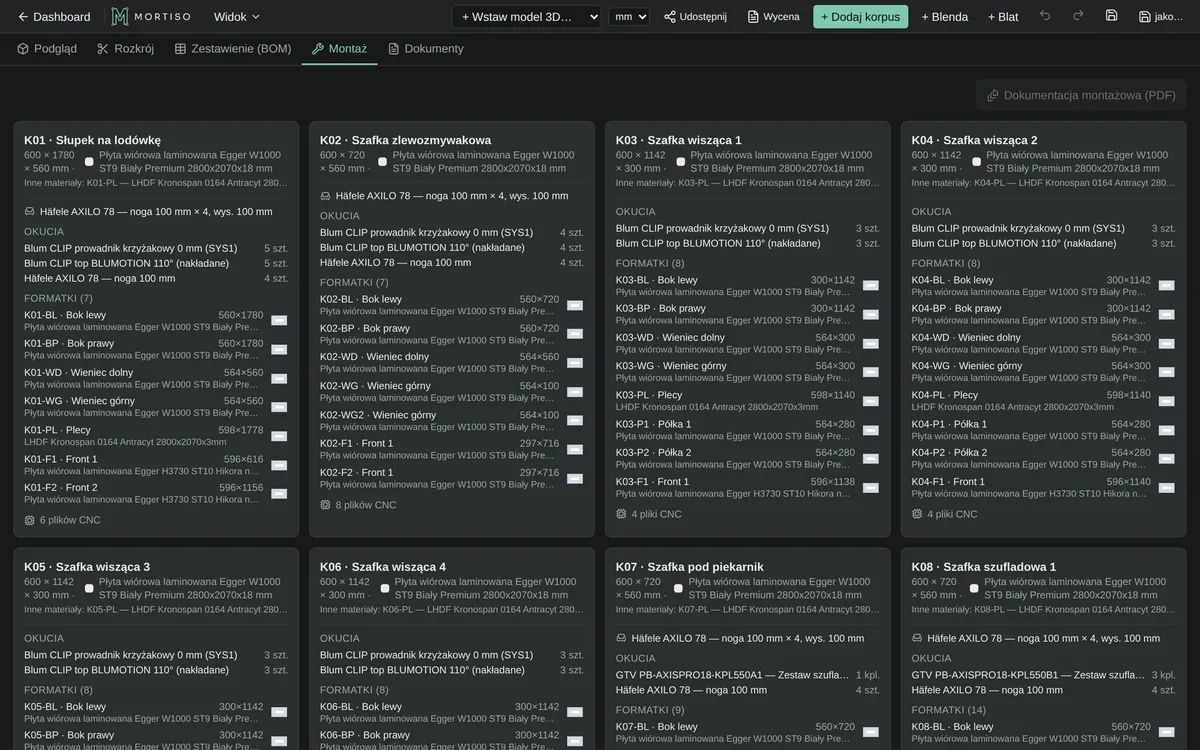Image resolution: width=1200 pixels, height=750 pixels.
Task: Open the K01-BL Bok lewy part preview
Action: coord(279,320)
